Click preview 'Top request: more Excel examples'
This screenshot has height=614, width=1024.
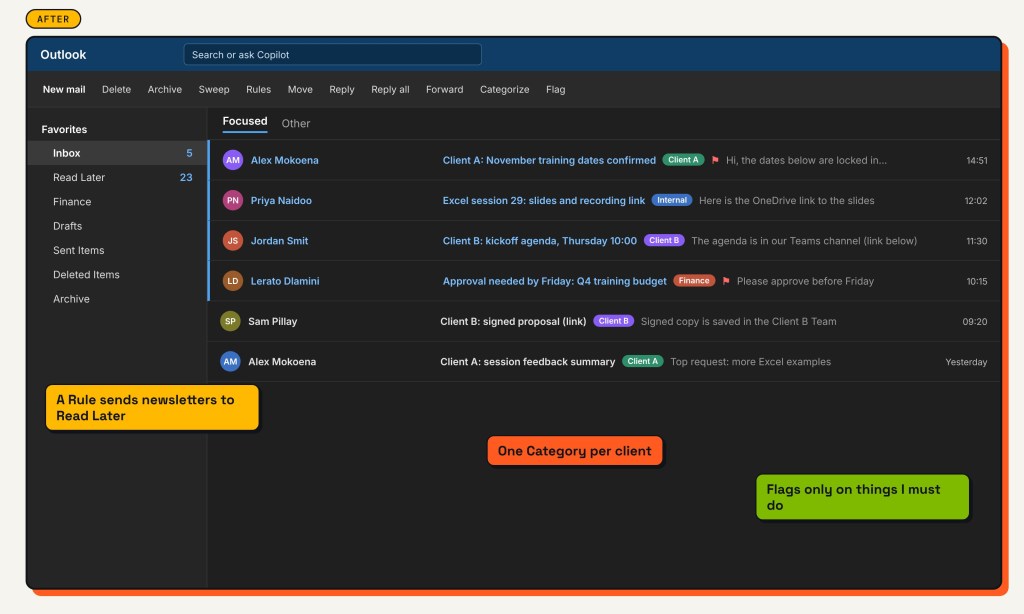point(751,362)
